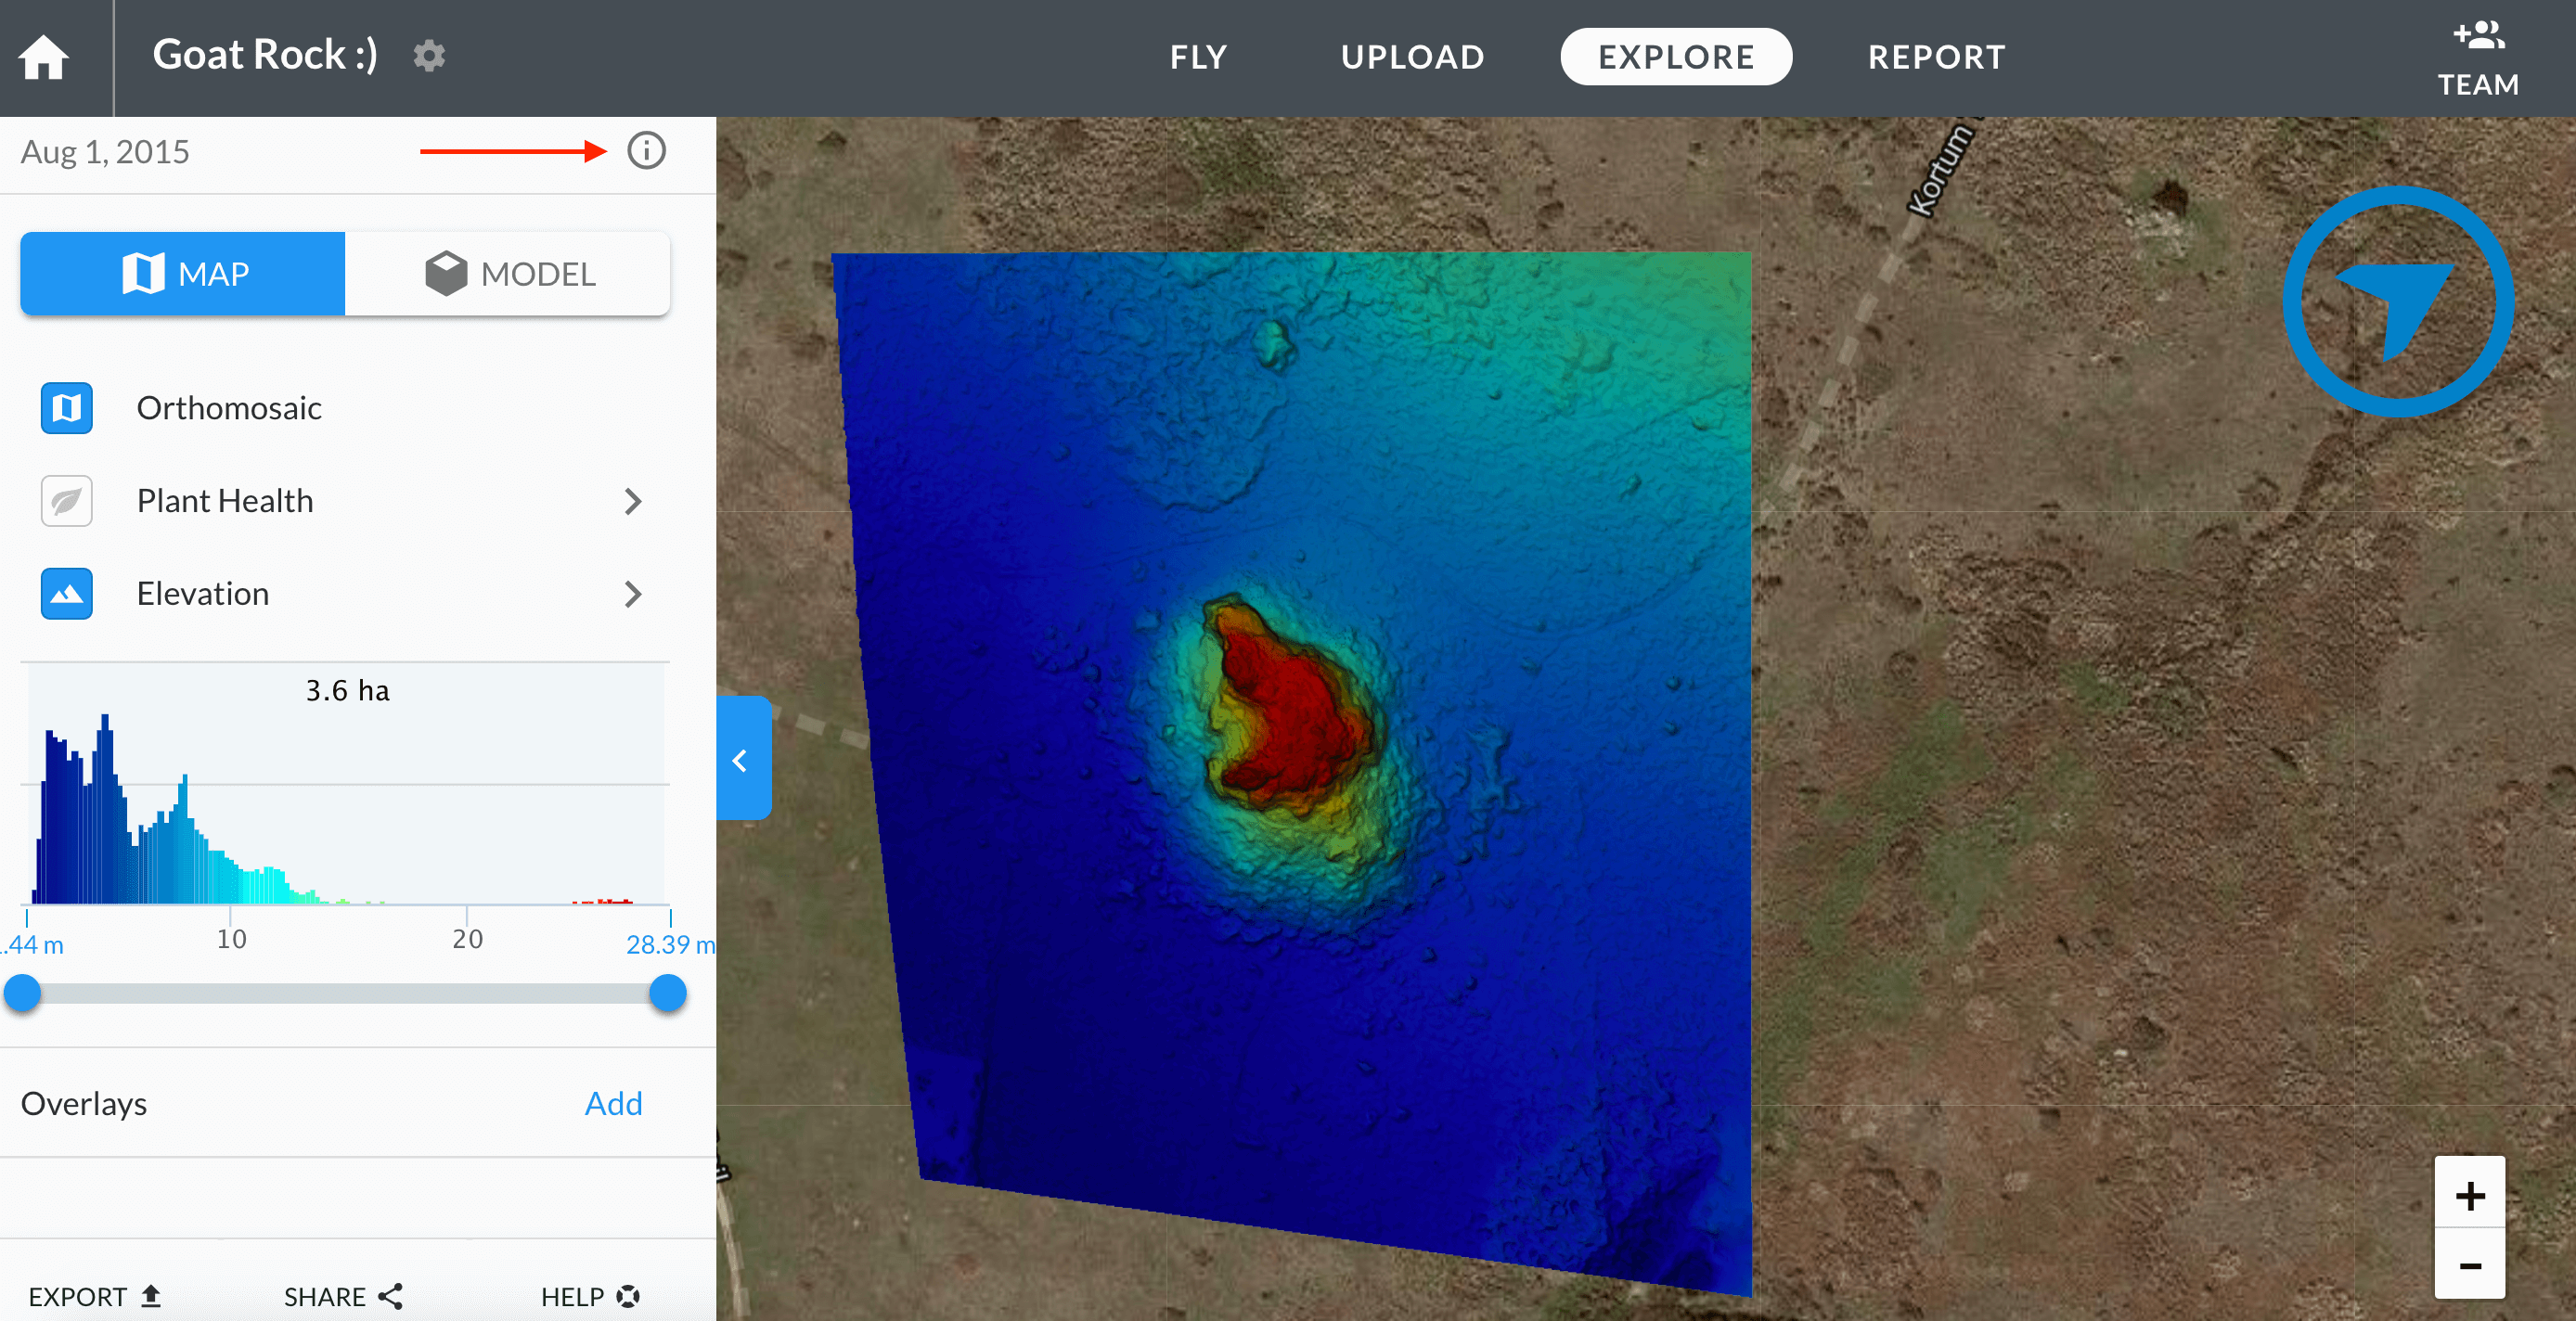Toggle the Orthomosaic layer icon

67,408
